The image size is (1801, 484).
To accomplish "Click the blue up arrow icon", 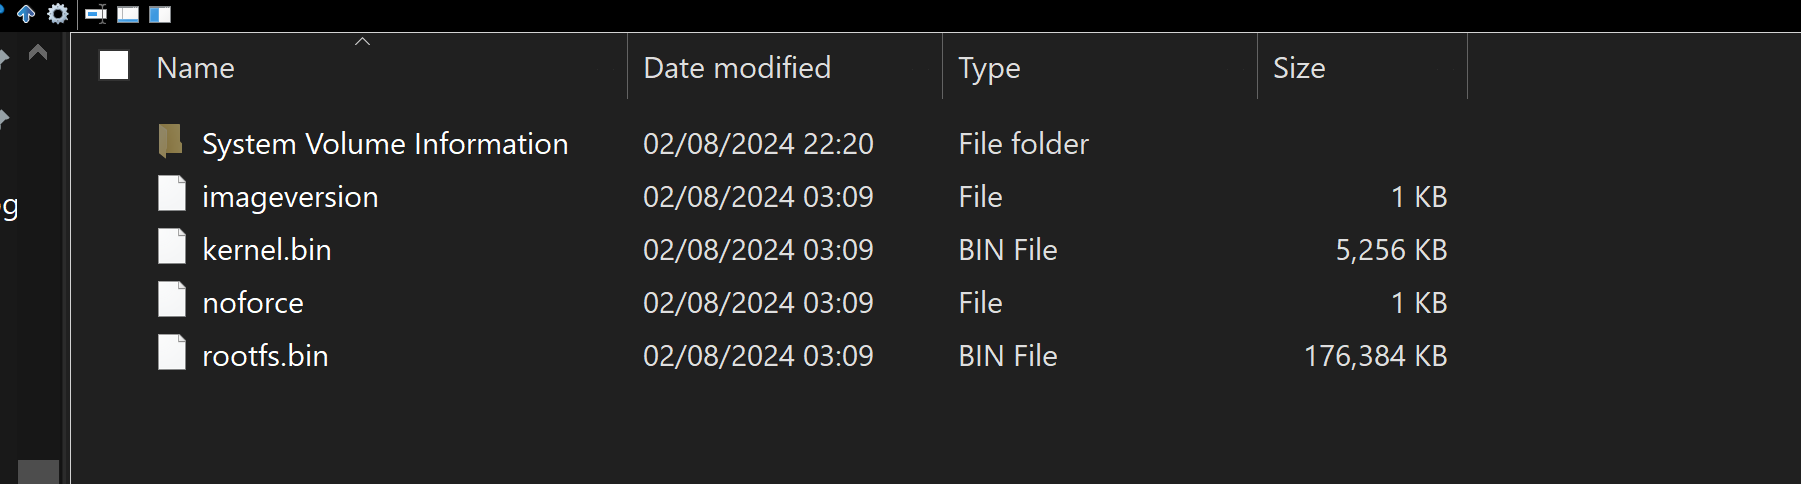I will [x=26, y=14].
